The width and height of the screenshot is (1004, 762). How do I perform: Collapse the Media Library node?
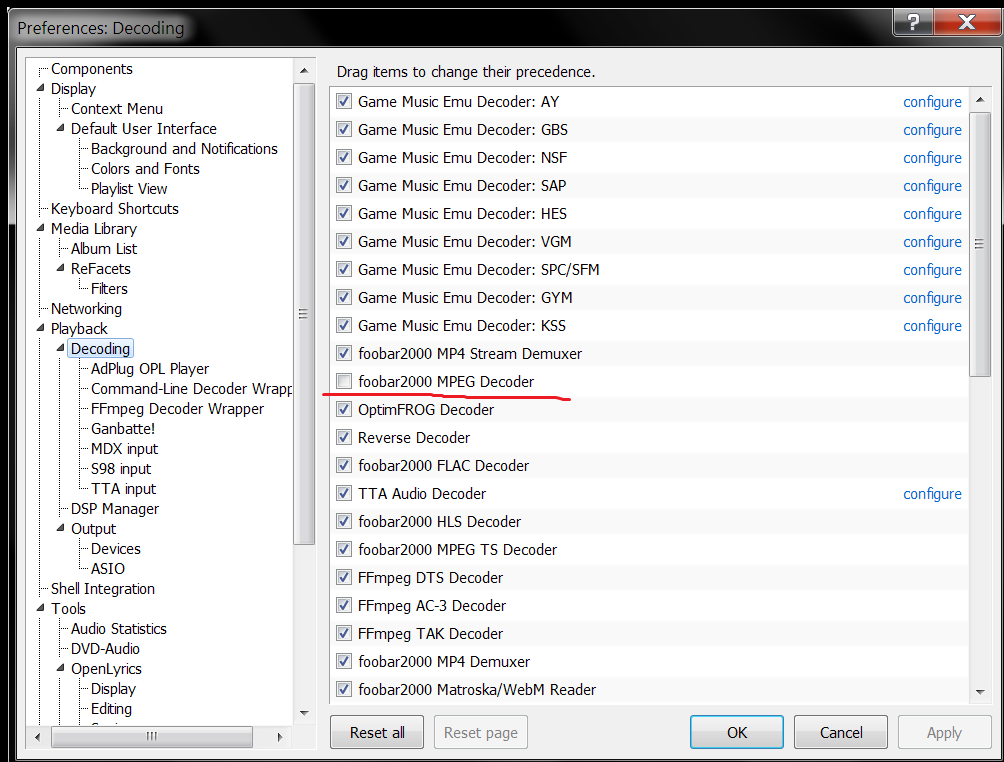41,227
